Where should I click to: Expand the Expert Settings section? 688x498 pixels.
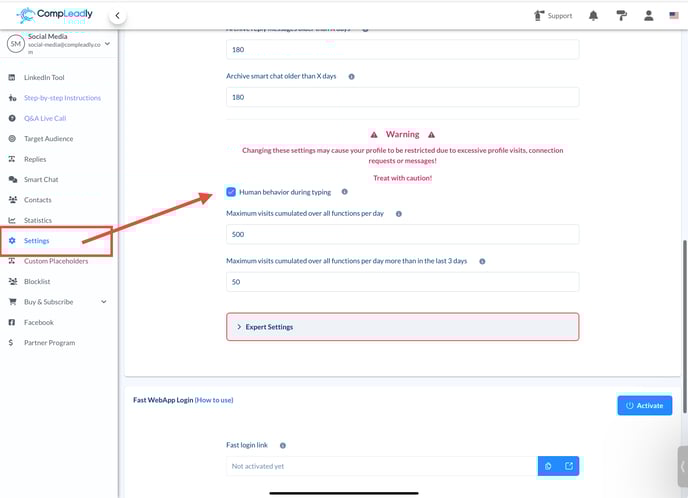(403, 327)
